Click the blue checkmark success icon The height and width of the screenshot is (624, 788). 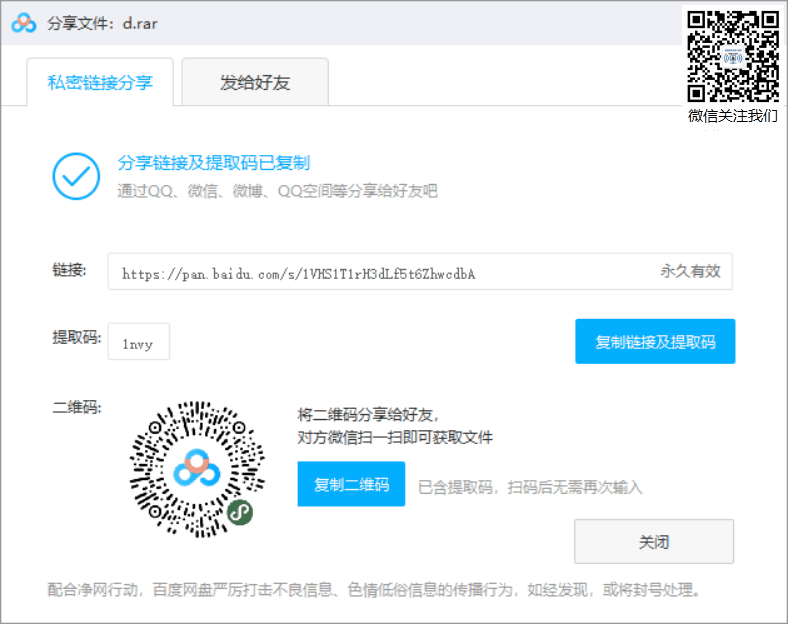click(x=76, y=176)
